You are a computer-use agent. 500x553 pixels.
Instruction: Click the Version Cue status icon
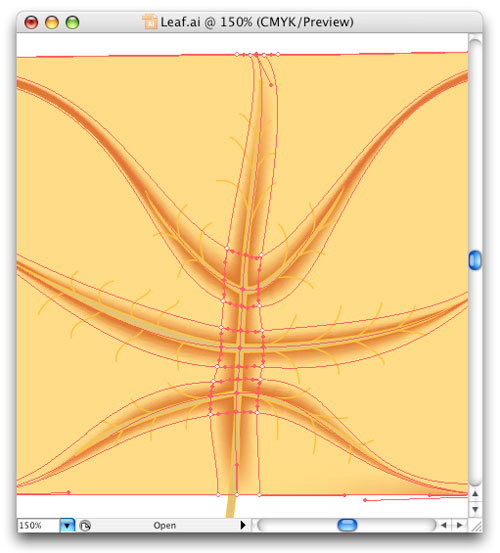click(85, 526)
